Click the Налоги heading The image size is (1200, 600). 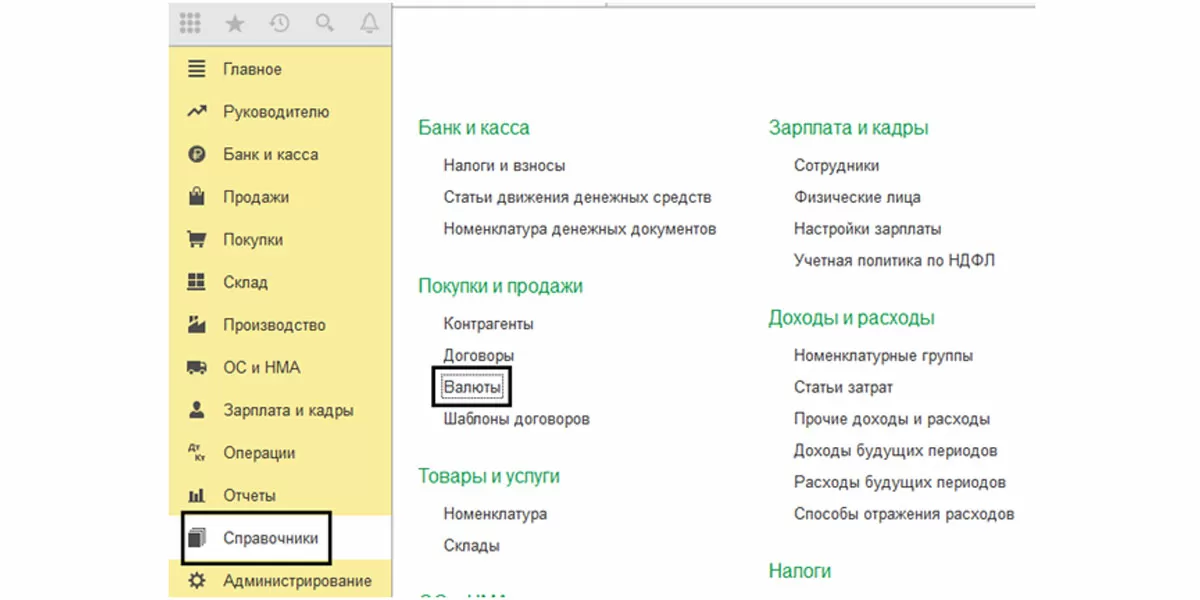click(800, 571)
